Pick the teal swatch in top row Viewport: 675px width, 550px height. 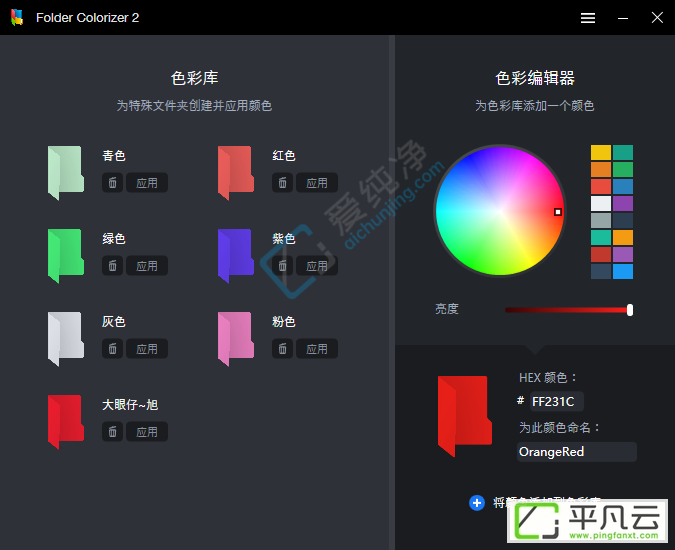(x=622, y=152)
